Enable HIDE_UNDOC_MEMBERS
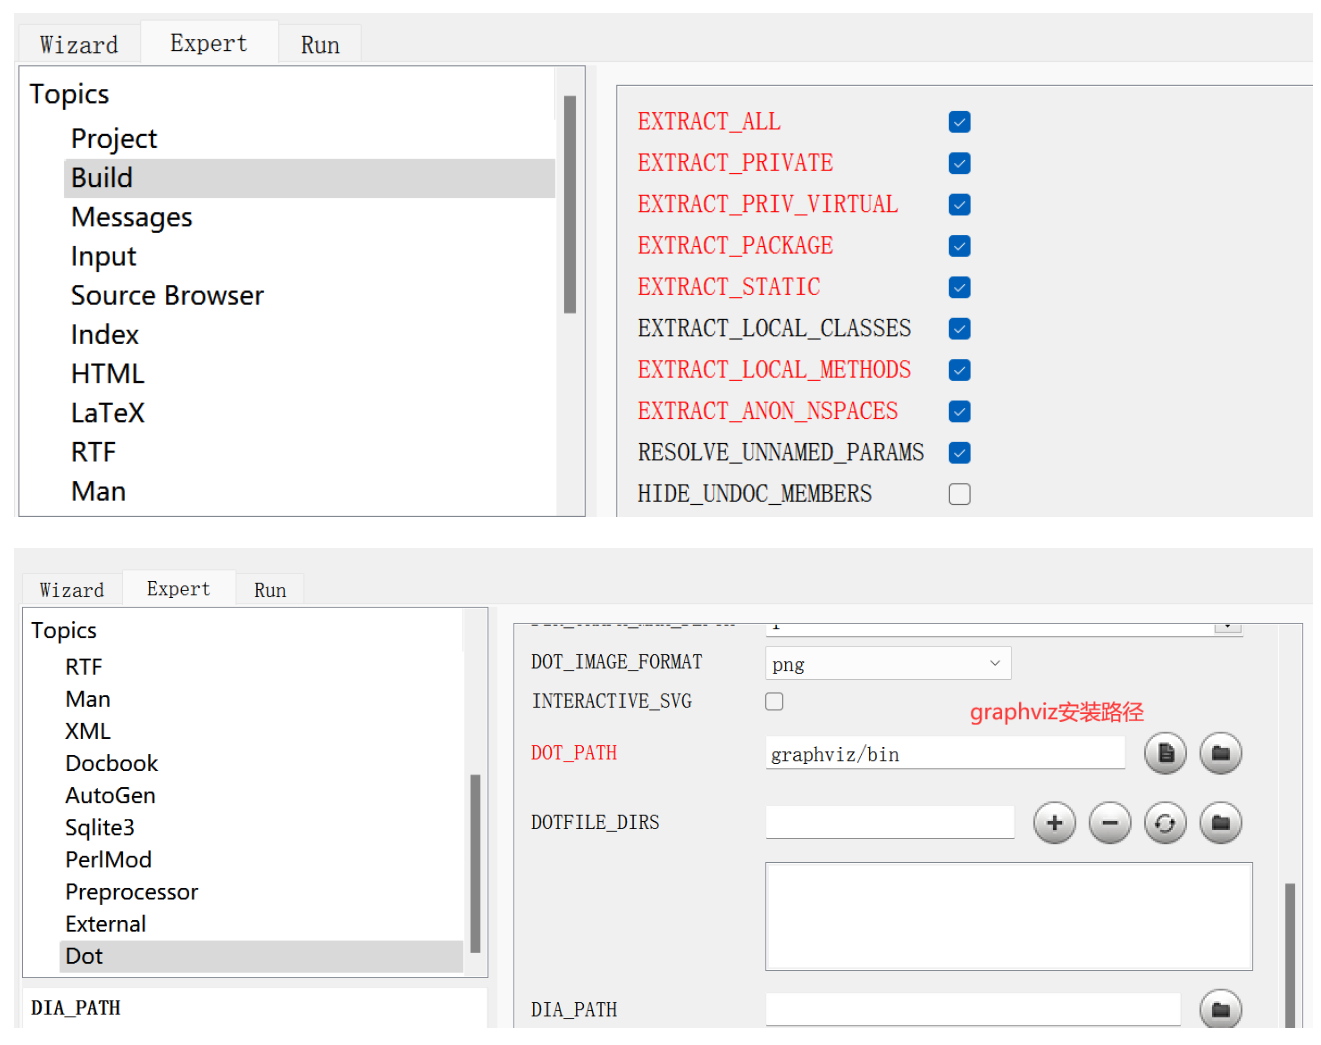This screenshot has width=1321, height=1045. tap(959, 493)
